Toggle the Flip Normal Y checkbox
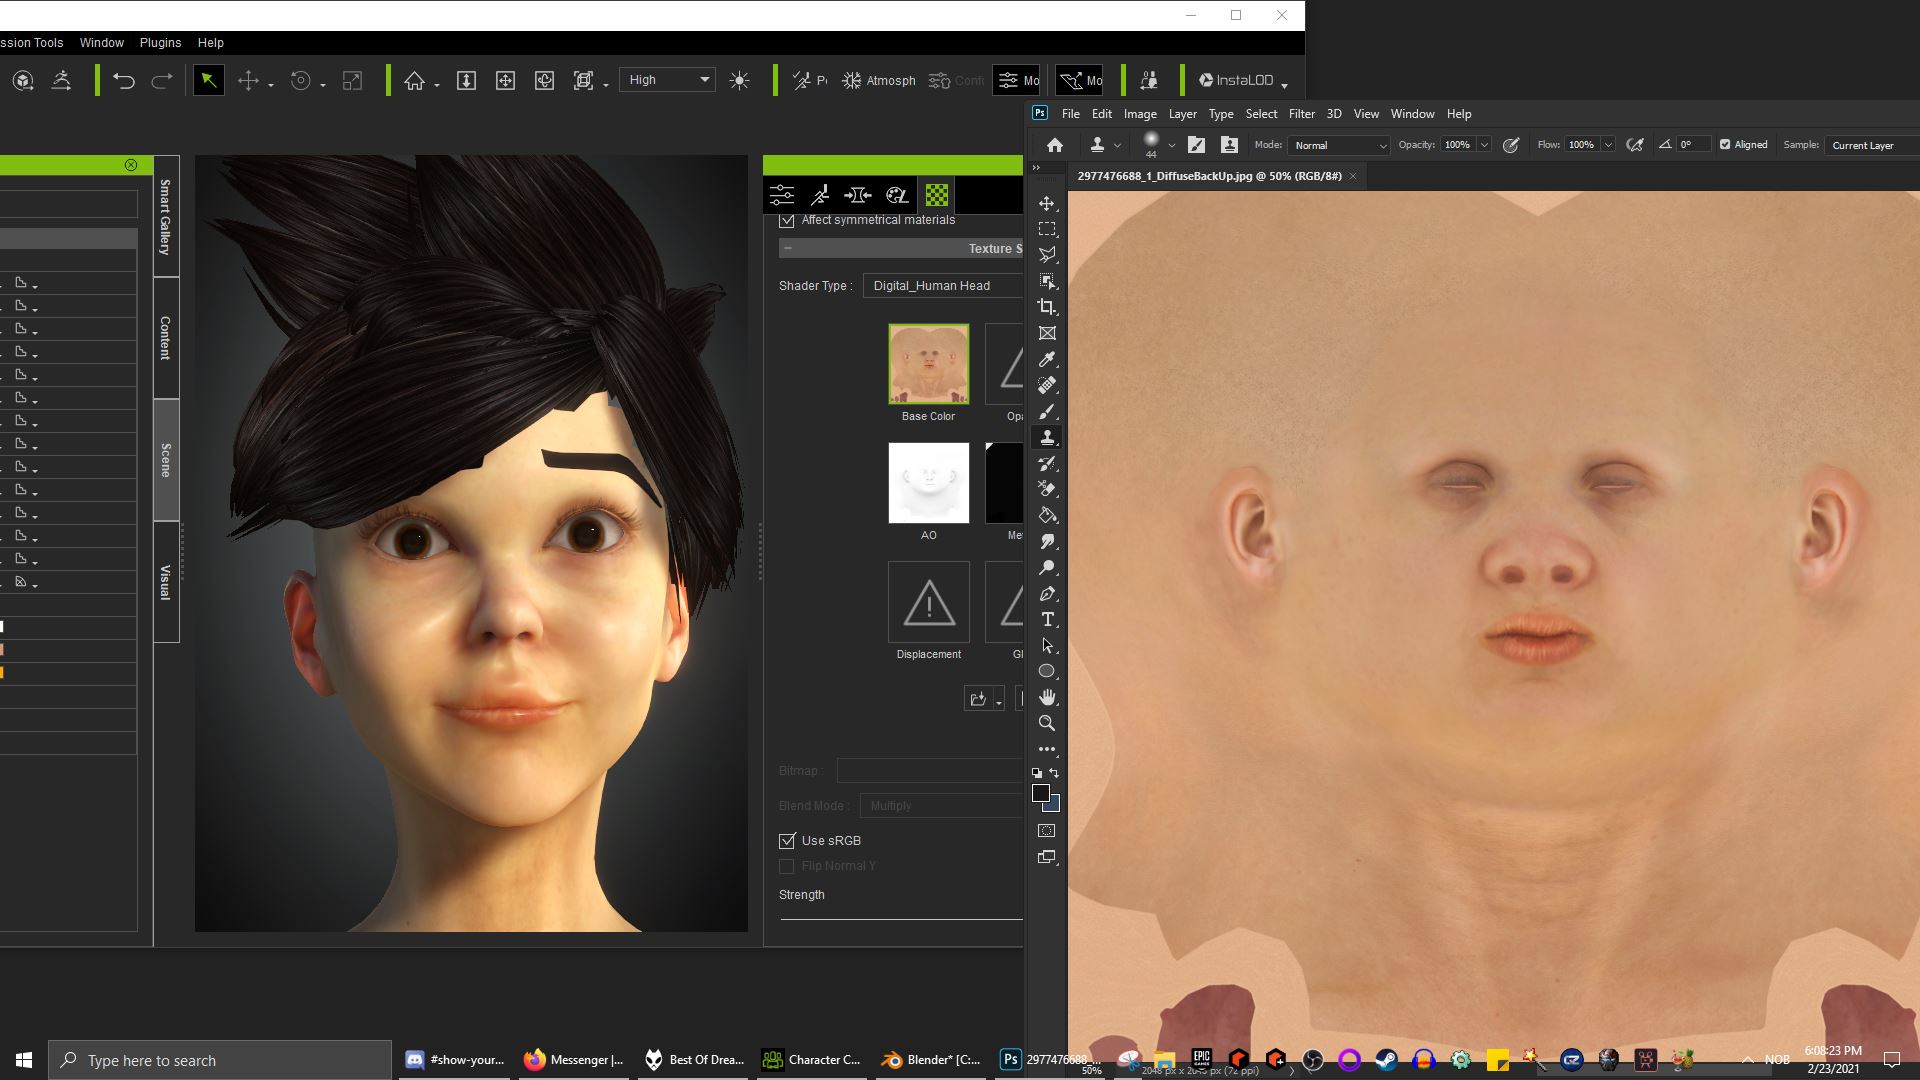Viewport: 1920px width, 1080px height. [x=787, y=866]
